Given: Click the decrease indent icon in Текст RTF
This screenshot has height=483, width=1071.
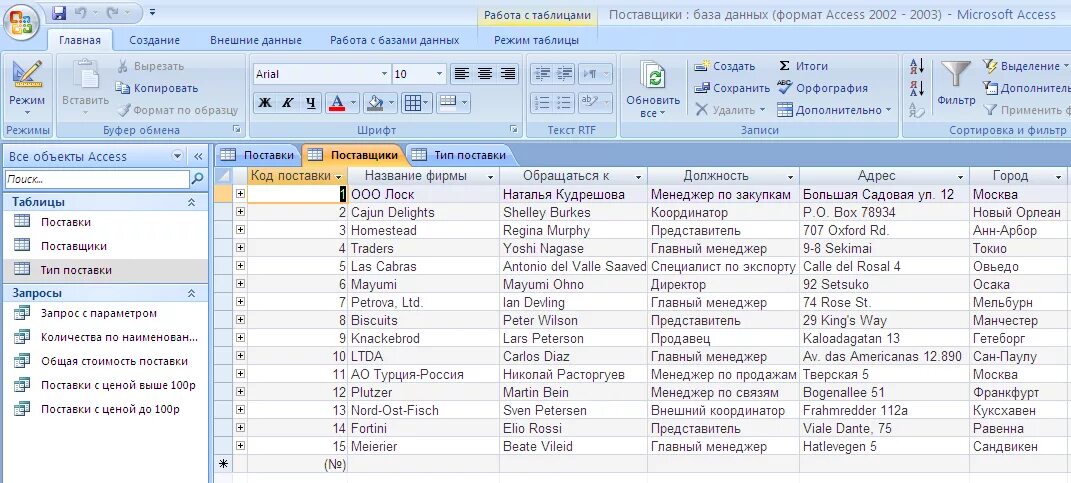Looking at the screenshot, I should [x=542, y=74].
